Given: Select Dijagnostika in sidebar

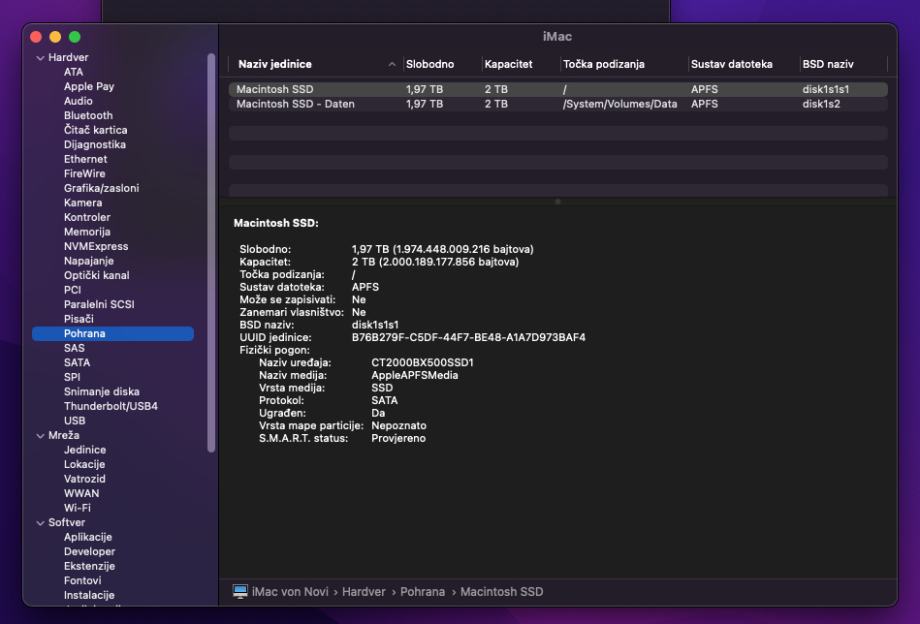Looking at the screenshot, I should pos(94,145).
